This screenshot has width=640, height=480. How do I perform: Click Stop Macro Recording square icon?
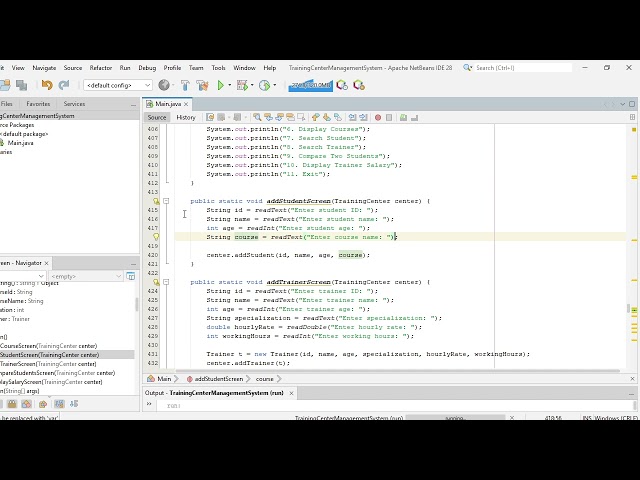(x=389, y=118)
